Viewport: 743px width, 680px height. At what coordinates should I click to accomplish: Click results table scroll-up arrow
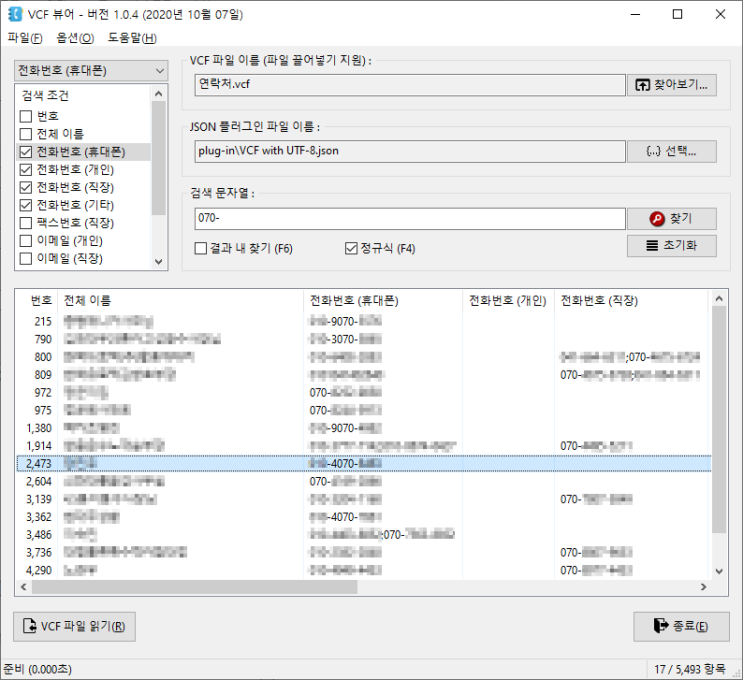coord(719,299)
